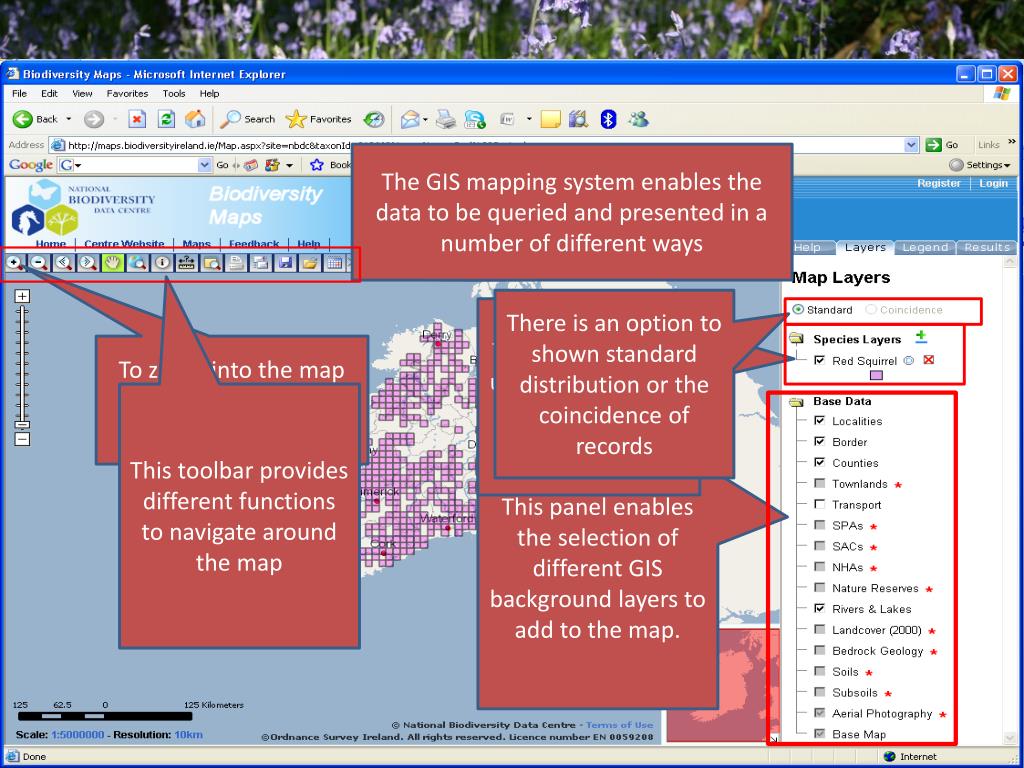Click the Red Squirrel pink color swatch
Screen dimensions: 1024x768
point(876,375)
